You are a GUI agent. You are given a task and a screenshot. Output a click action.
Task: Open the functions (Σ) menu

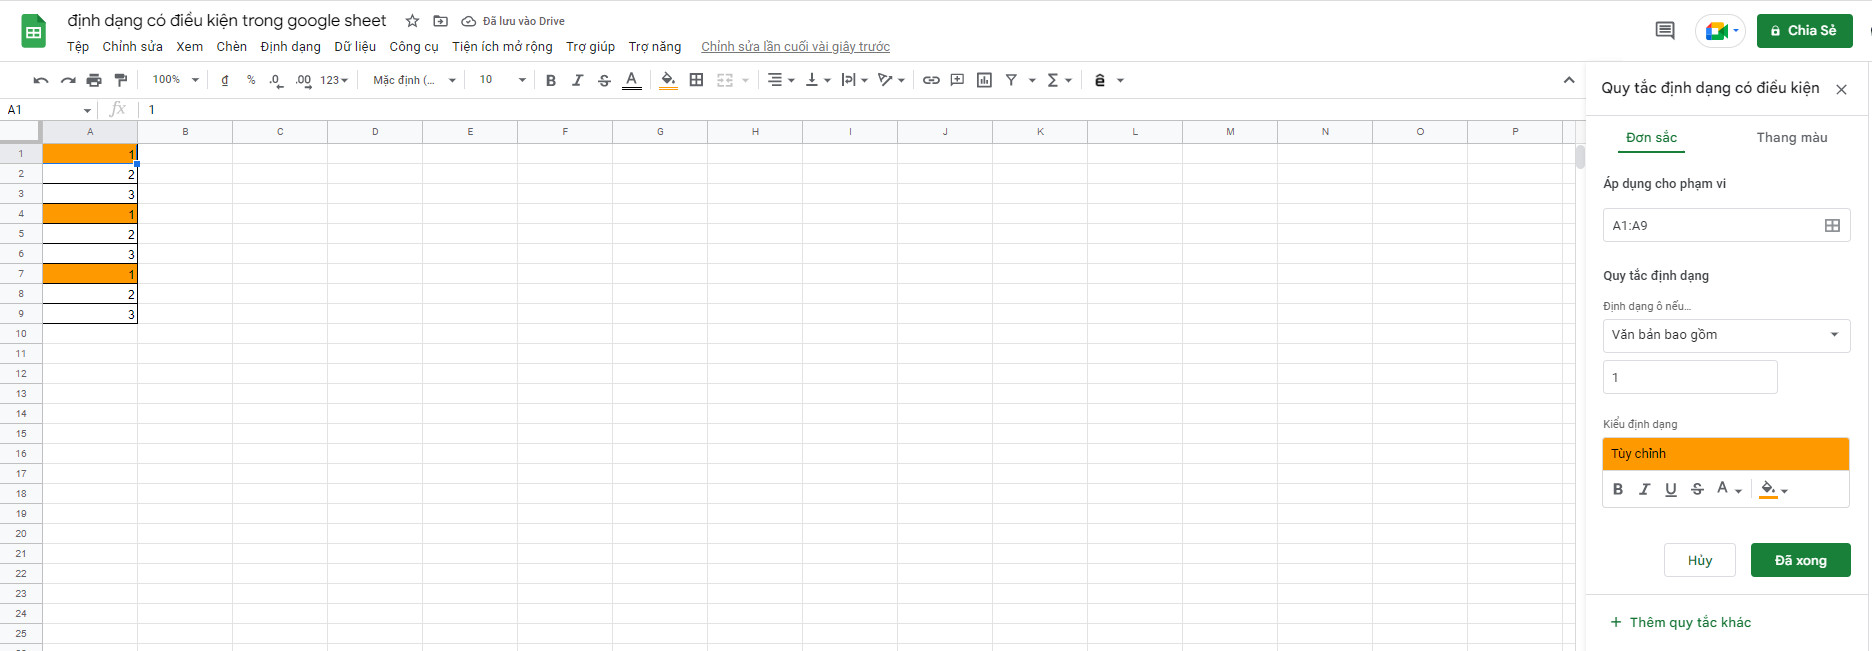[1059, 80]
